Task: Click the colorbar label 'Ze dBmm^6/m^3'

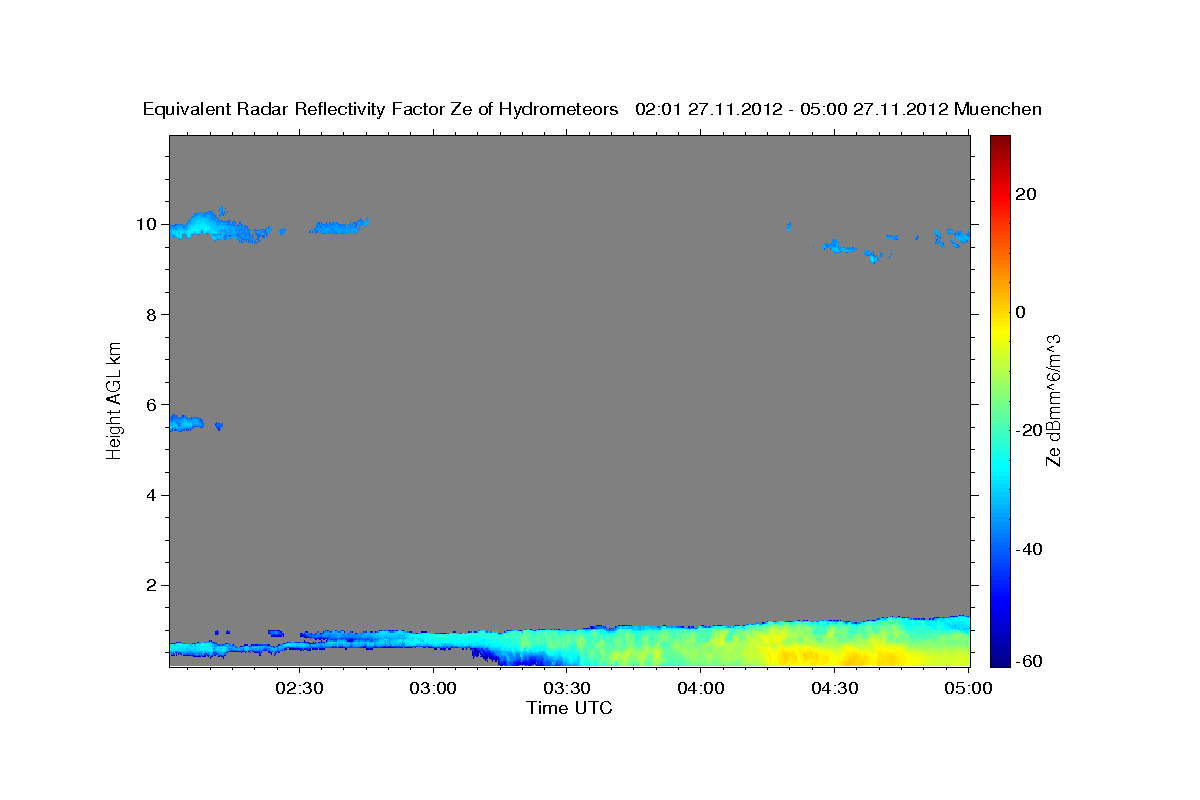Action: 1053,400
